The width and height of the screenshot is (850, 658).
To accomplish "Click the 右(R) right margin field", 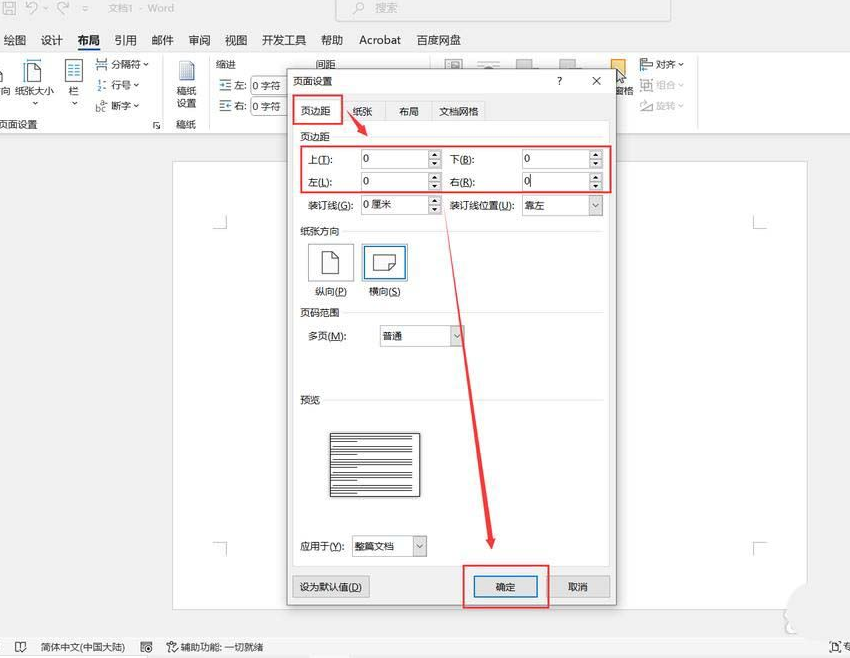I will click(x=556, y=181).
